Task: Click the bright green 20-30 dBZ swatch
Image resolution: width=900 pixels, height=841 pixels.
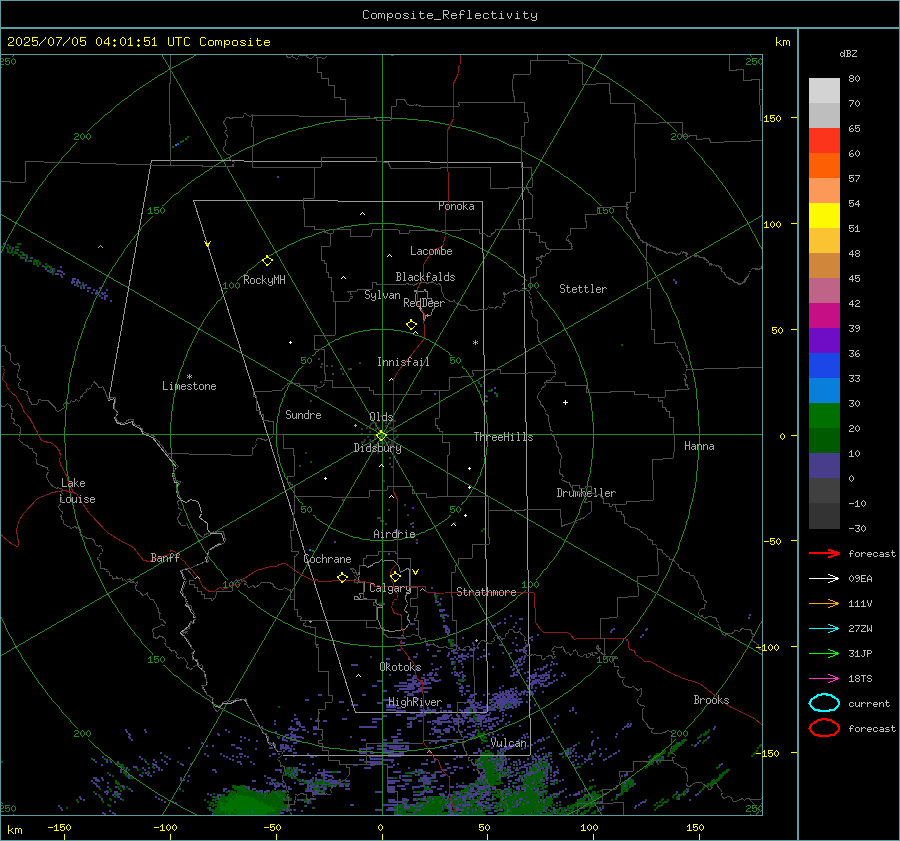Action: [x=824, y=415]
